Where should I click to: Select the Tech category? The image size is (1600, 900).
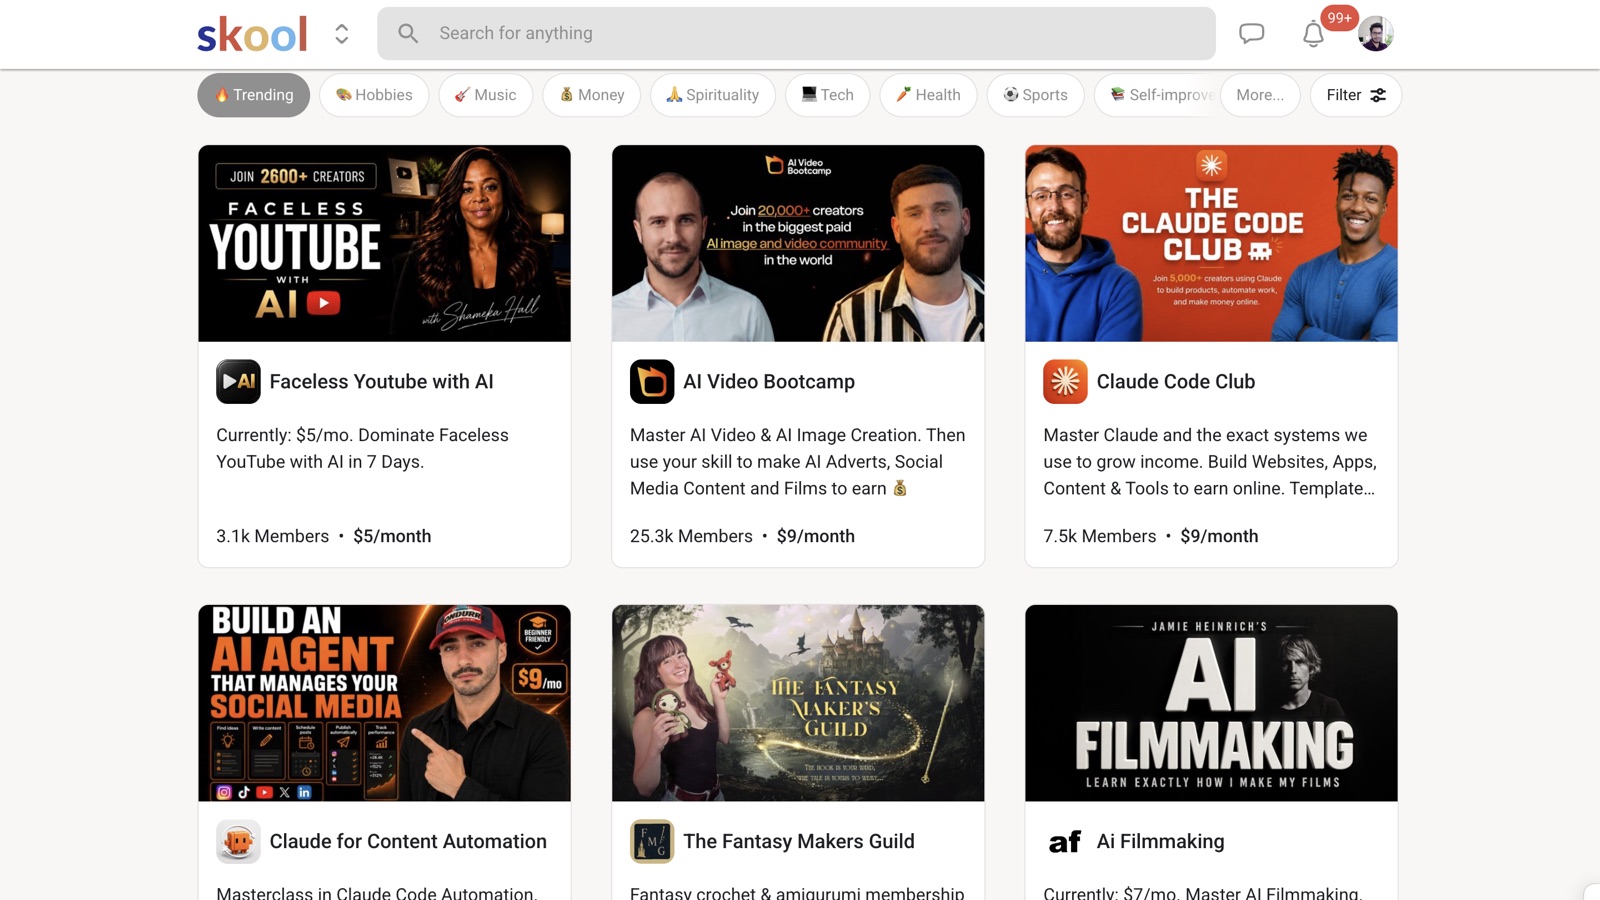pyautogui.click(x=827, y=95)
